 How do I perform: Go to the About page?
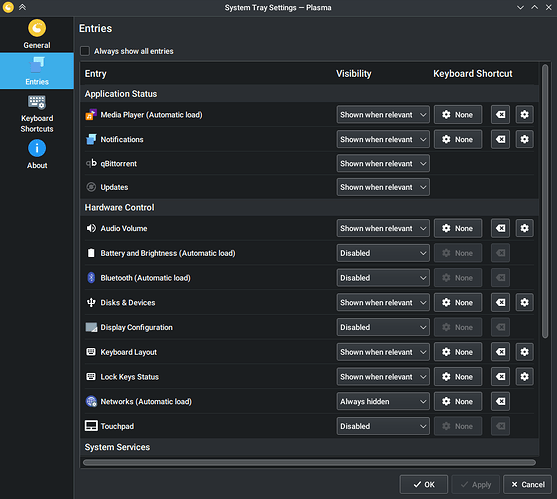[37, 154]
